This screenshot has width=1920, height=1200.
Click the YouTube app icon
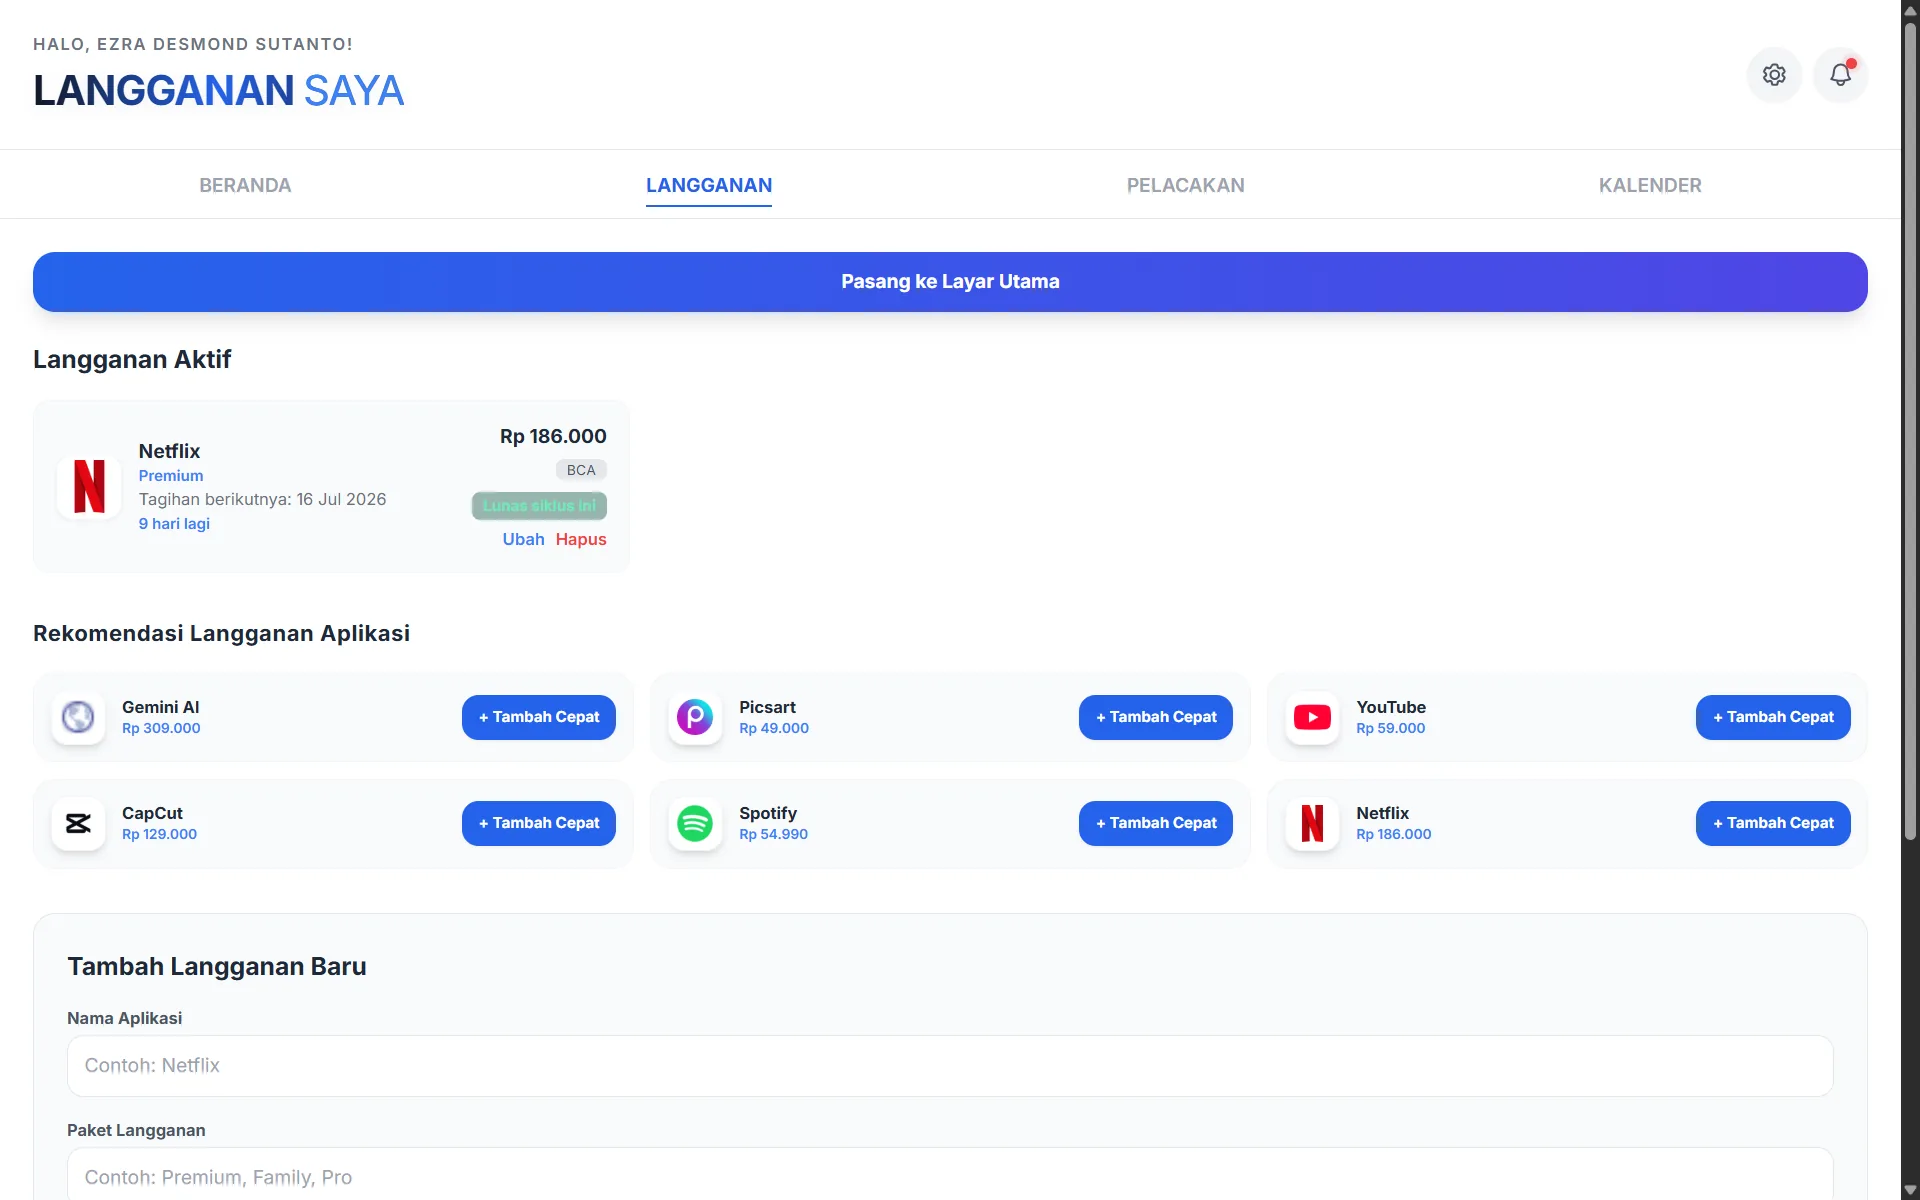(x=1312, y=717)
